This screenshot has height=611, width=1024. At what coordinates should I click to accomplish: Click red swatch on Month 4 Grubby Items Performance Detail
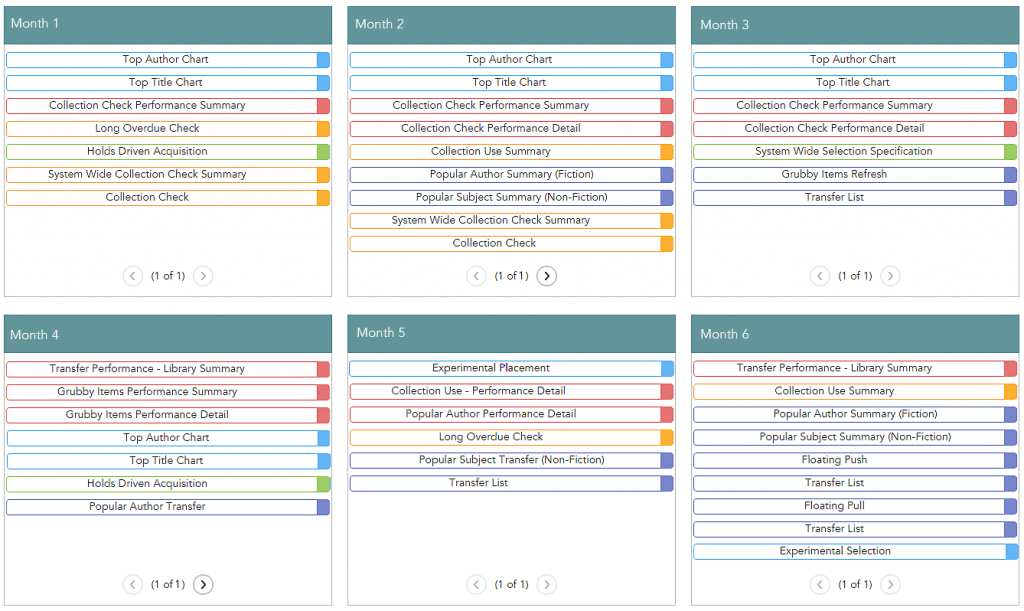point(323,415)
